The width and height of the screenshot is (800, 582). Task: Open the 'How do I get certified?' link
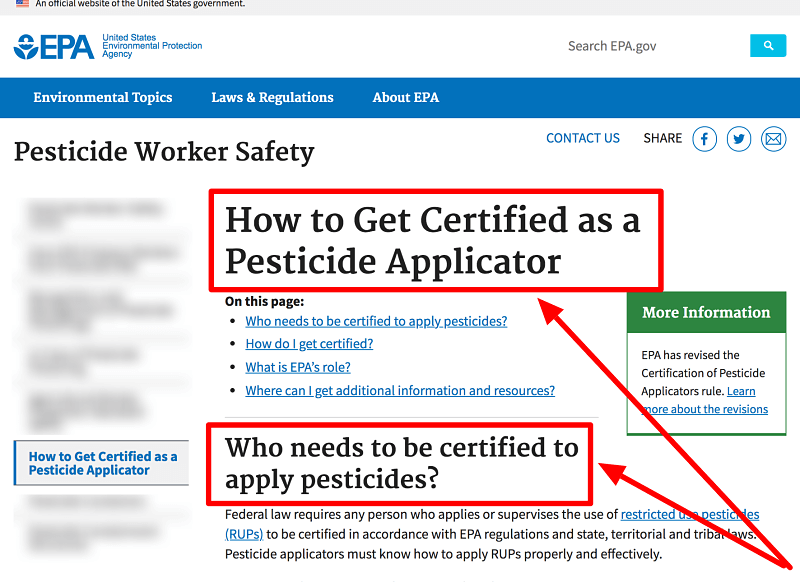pos(309,343)
